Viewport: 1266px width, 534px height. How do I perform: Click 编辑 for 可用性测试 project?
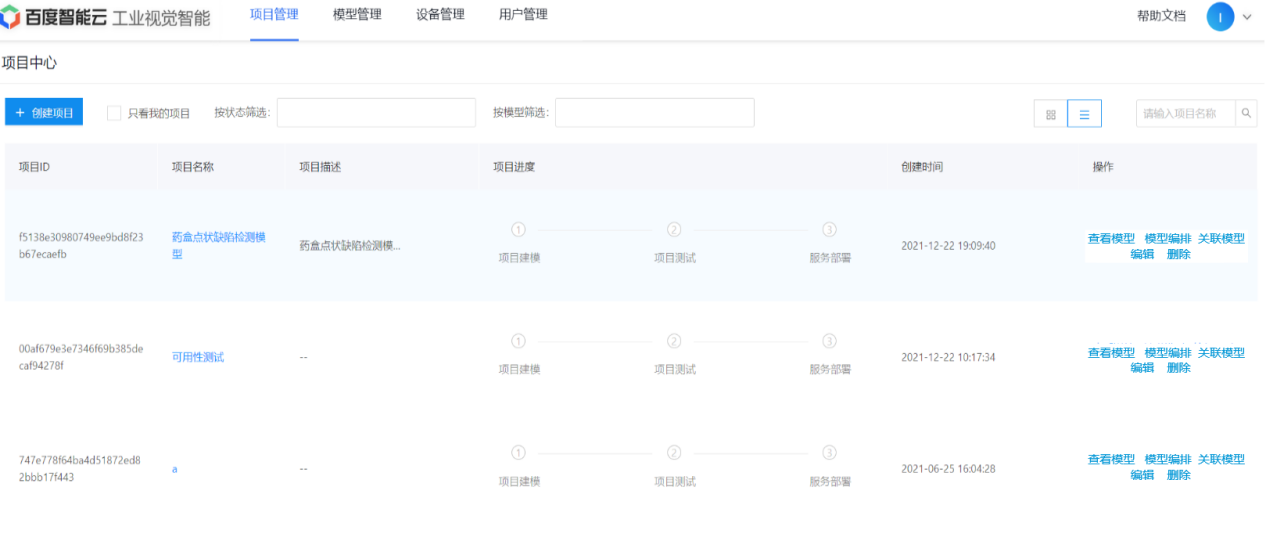click(1143, 368)
